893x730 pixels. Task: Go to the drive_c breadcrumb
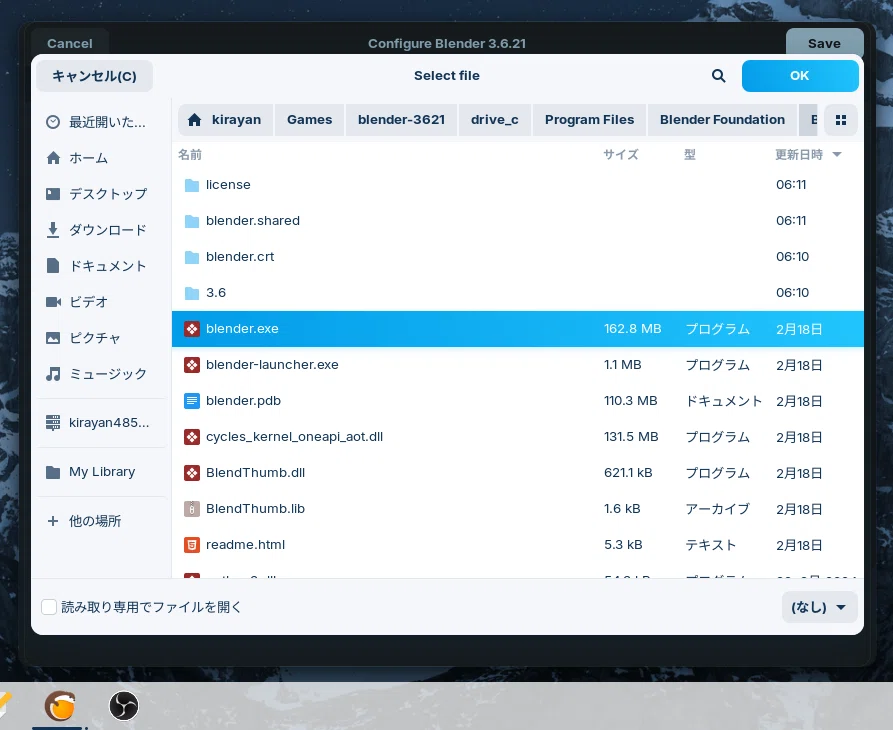click(494, 120)
